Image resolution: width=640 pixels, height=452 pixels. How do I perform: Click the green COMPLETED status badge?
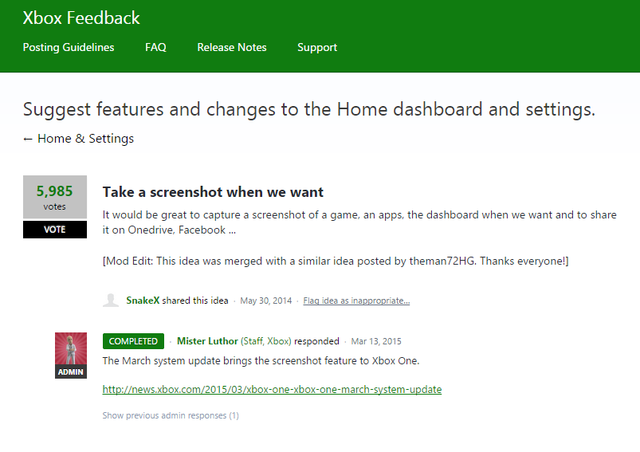[132, 341]
